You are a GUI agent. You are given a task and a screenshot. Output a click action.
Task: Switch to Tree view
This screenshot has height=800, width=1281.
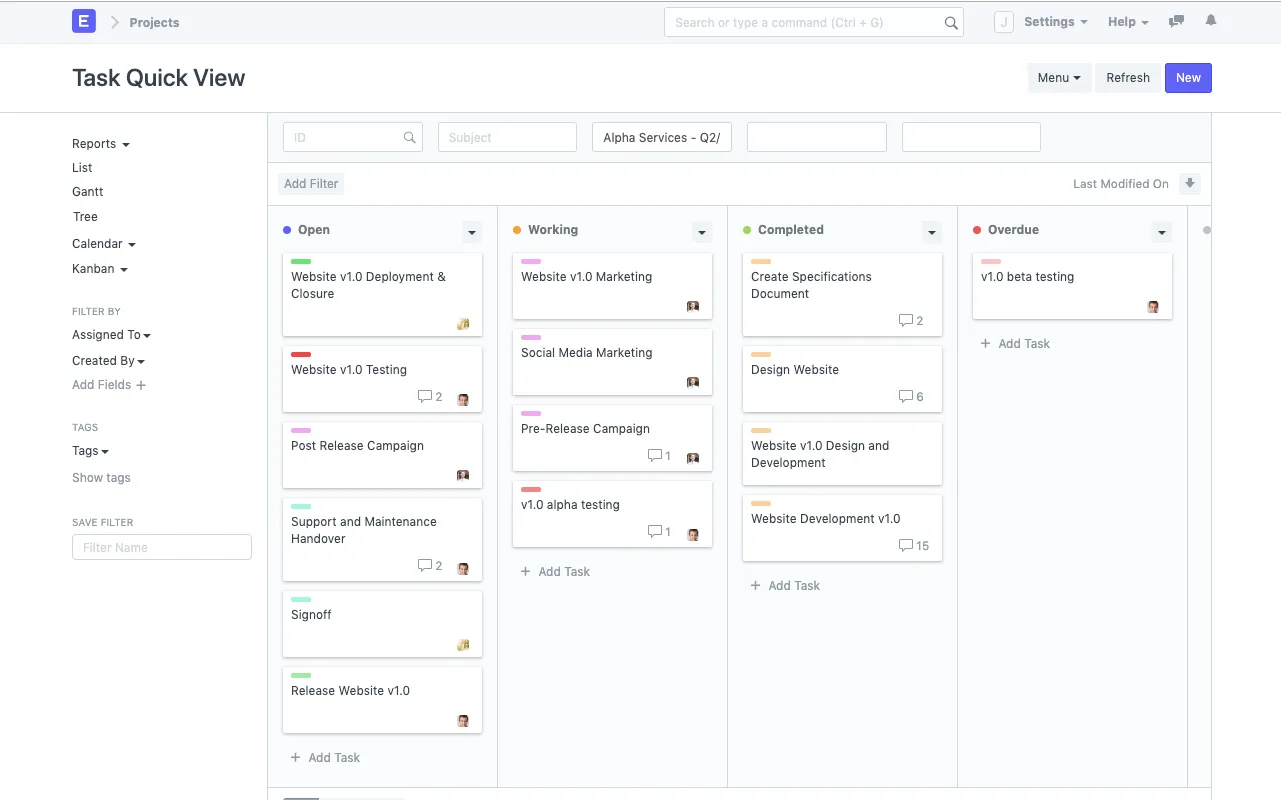point(85,217)
